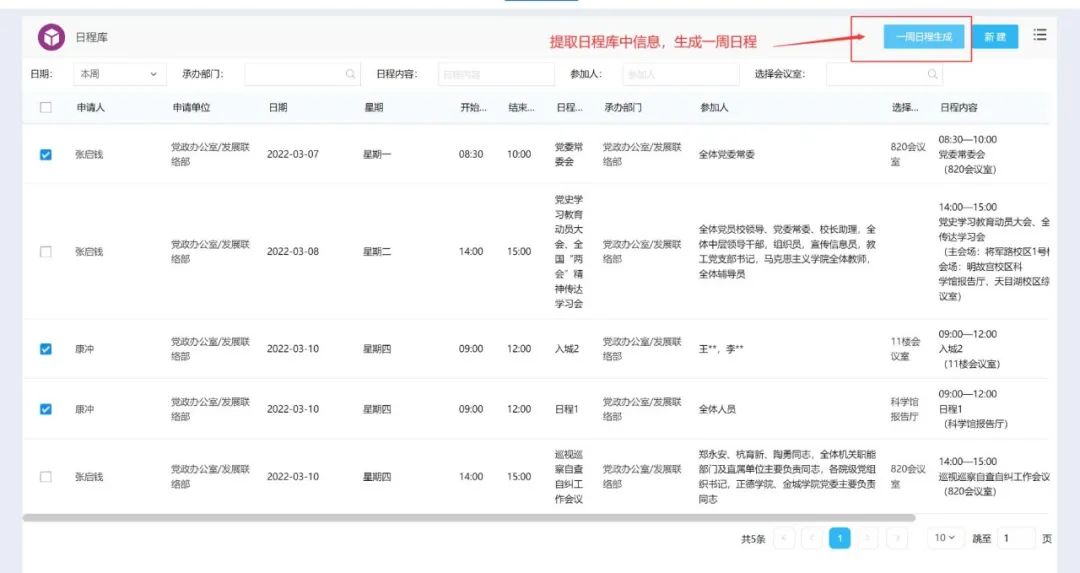Click the 党委常委会 schedule cell
The width and height of the screenshot is (1080, 573).
pos(569,154)
